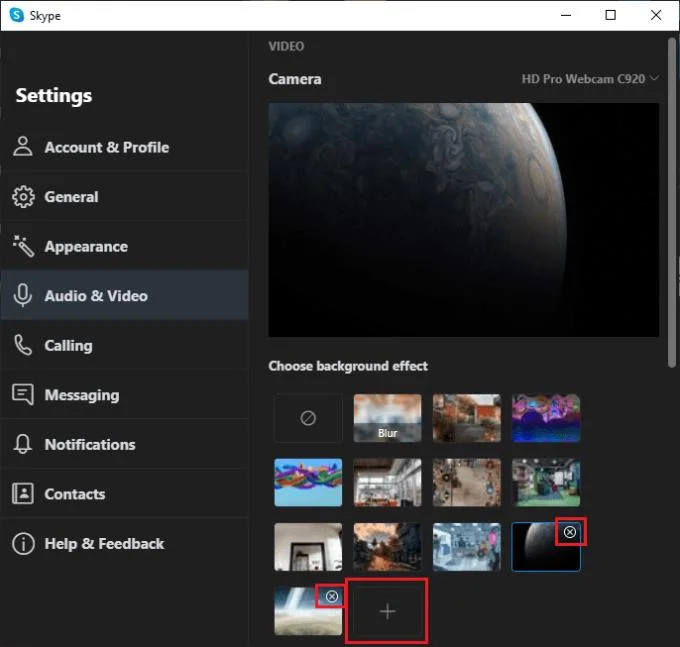This screenshot has height=647, width=680.
Task: Click the Audio & Video microphone icon
Action: click(x=23, y=296)
